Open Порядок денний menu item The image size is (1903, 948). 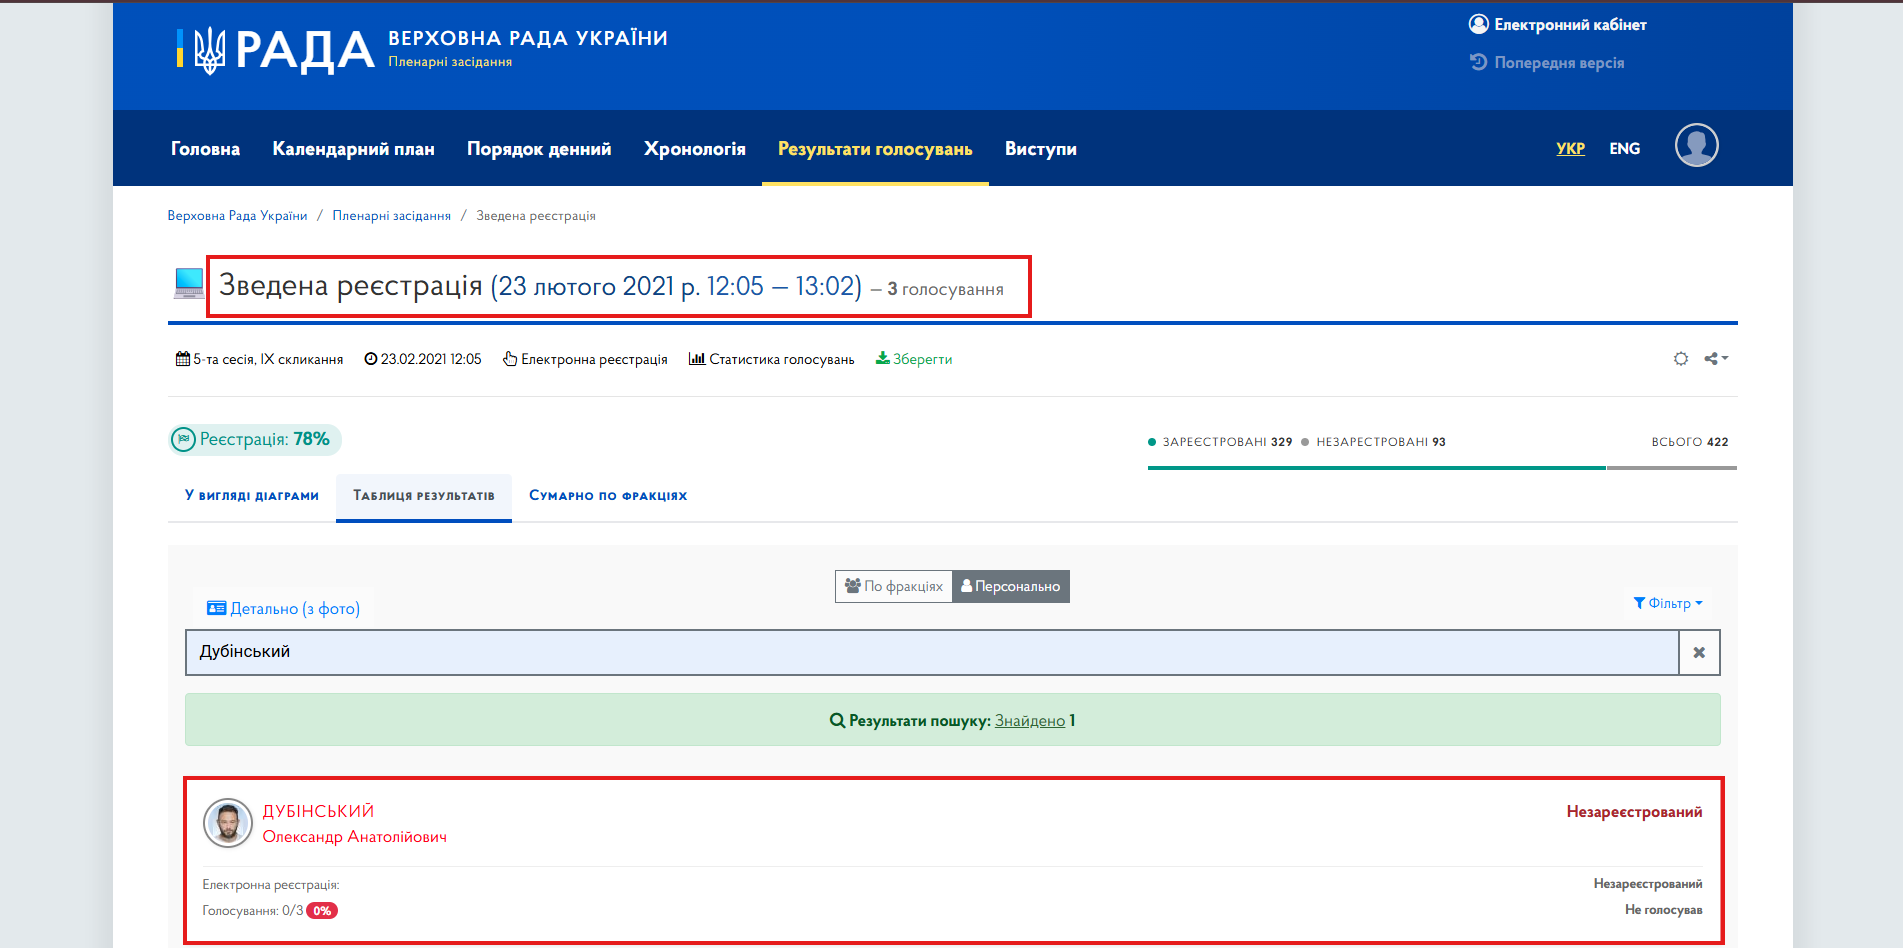[x=539, y=148]
